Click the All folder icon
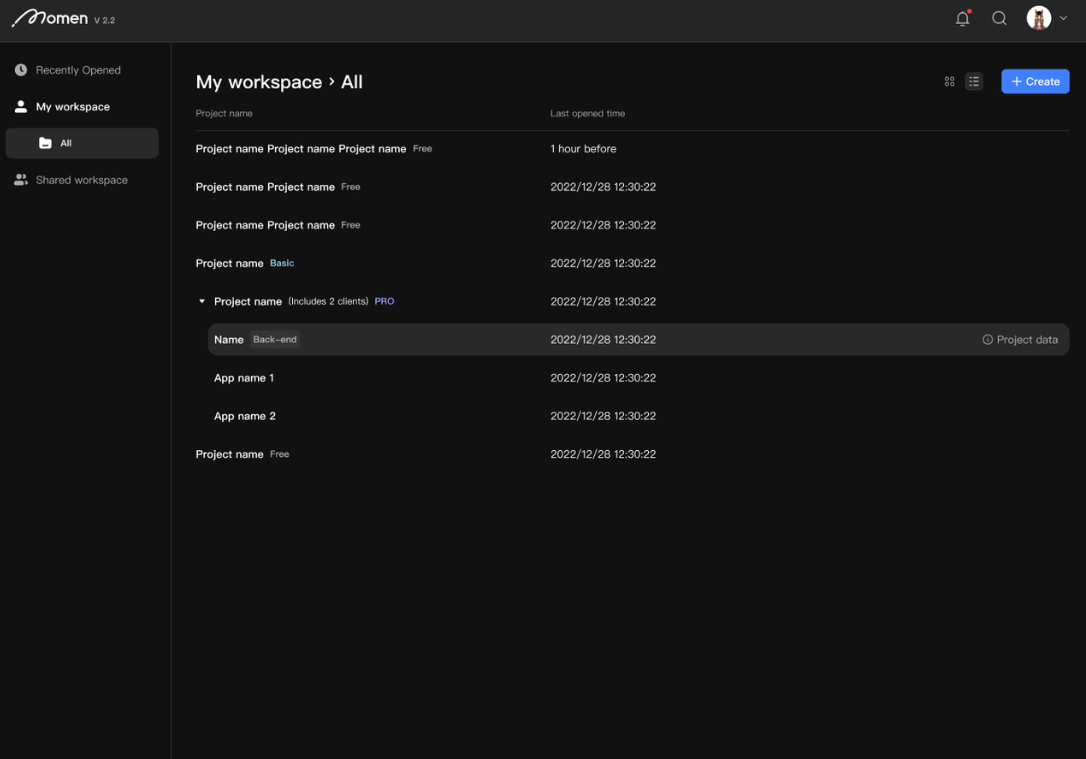 (x=45, y=143)
